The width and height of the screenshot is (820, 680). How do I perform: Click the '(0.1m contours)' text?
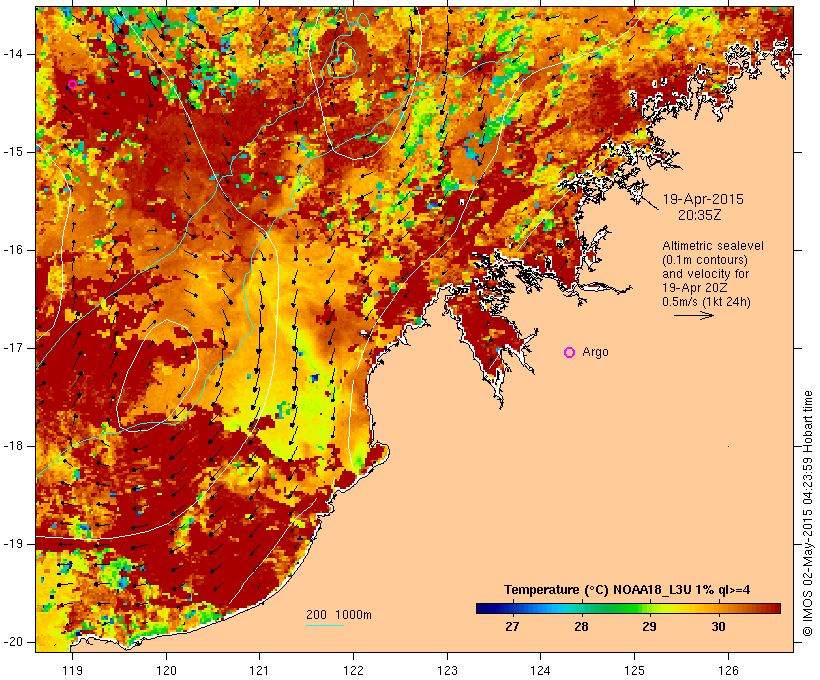coord(704,260)
